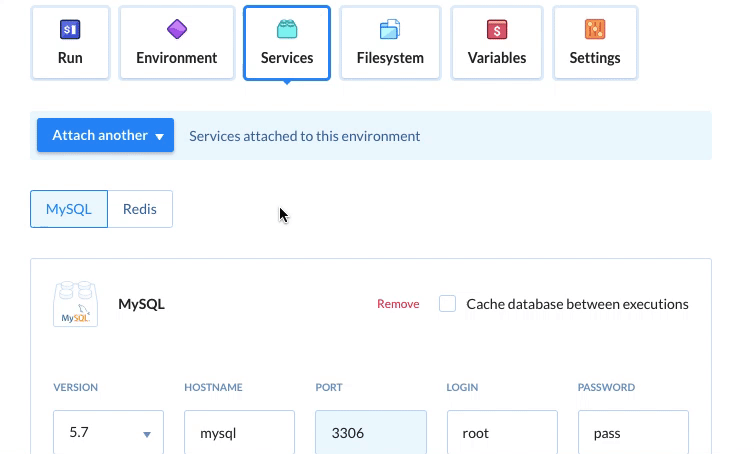Click the Run terminal icon

70,29
